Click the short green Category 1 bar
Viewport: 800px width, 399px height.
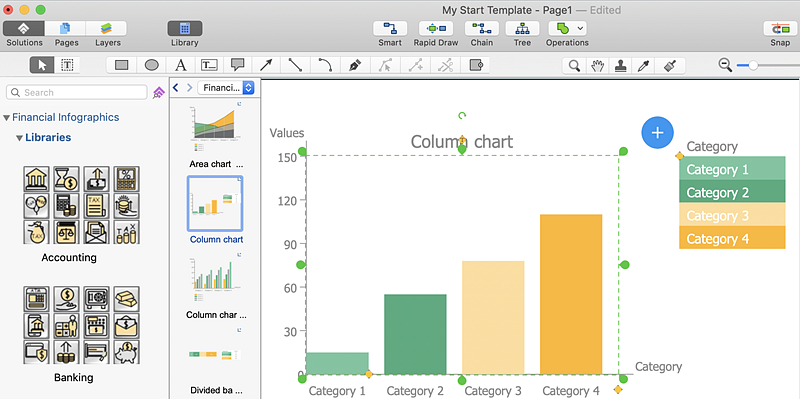[337, 363]
